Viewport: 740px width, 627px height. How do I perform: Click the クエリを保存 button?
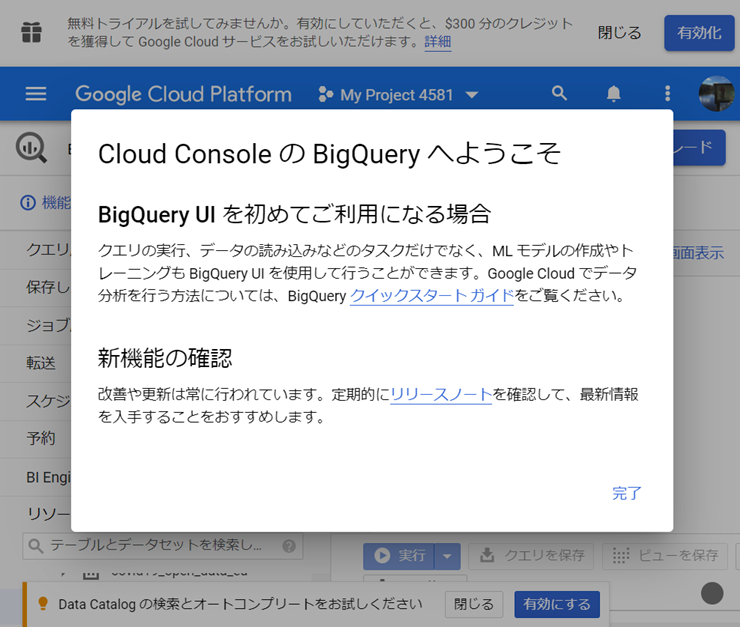533,556
